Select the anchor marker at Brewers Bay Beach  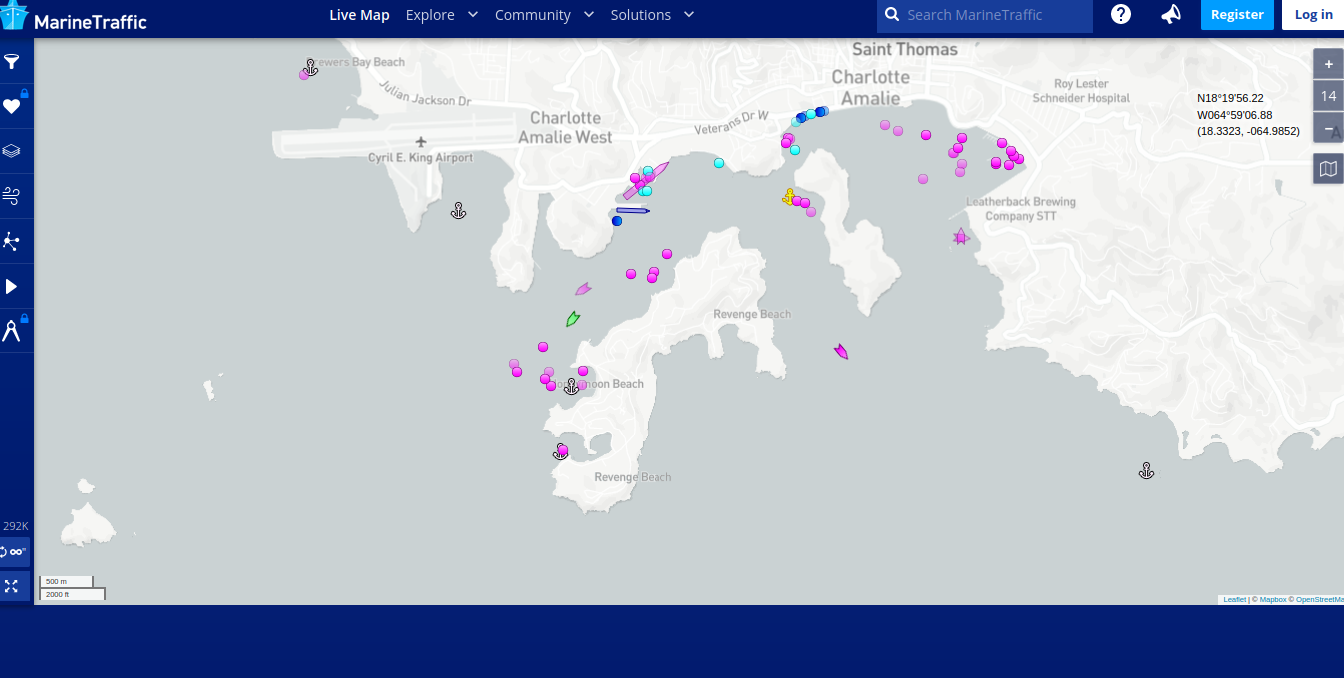(x=310, y=67)
